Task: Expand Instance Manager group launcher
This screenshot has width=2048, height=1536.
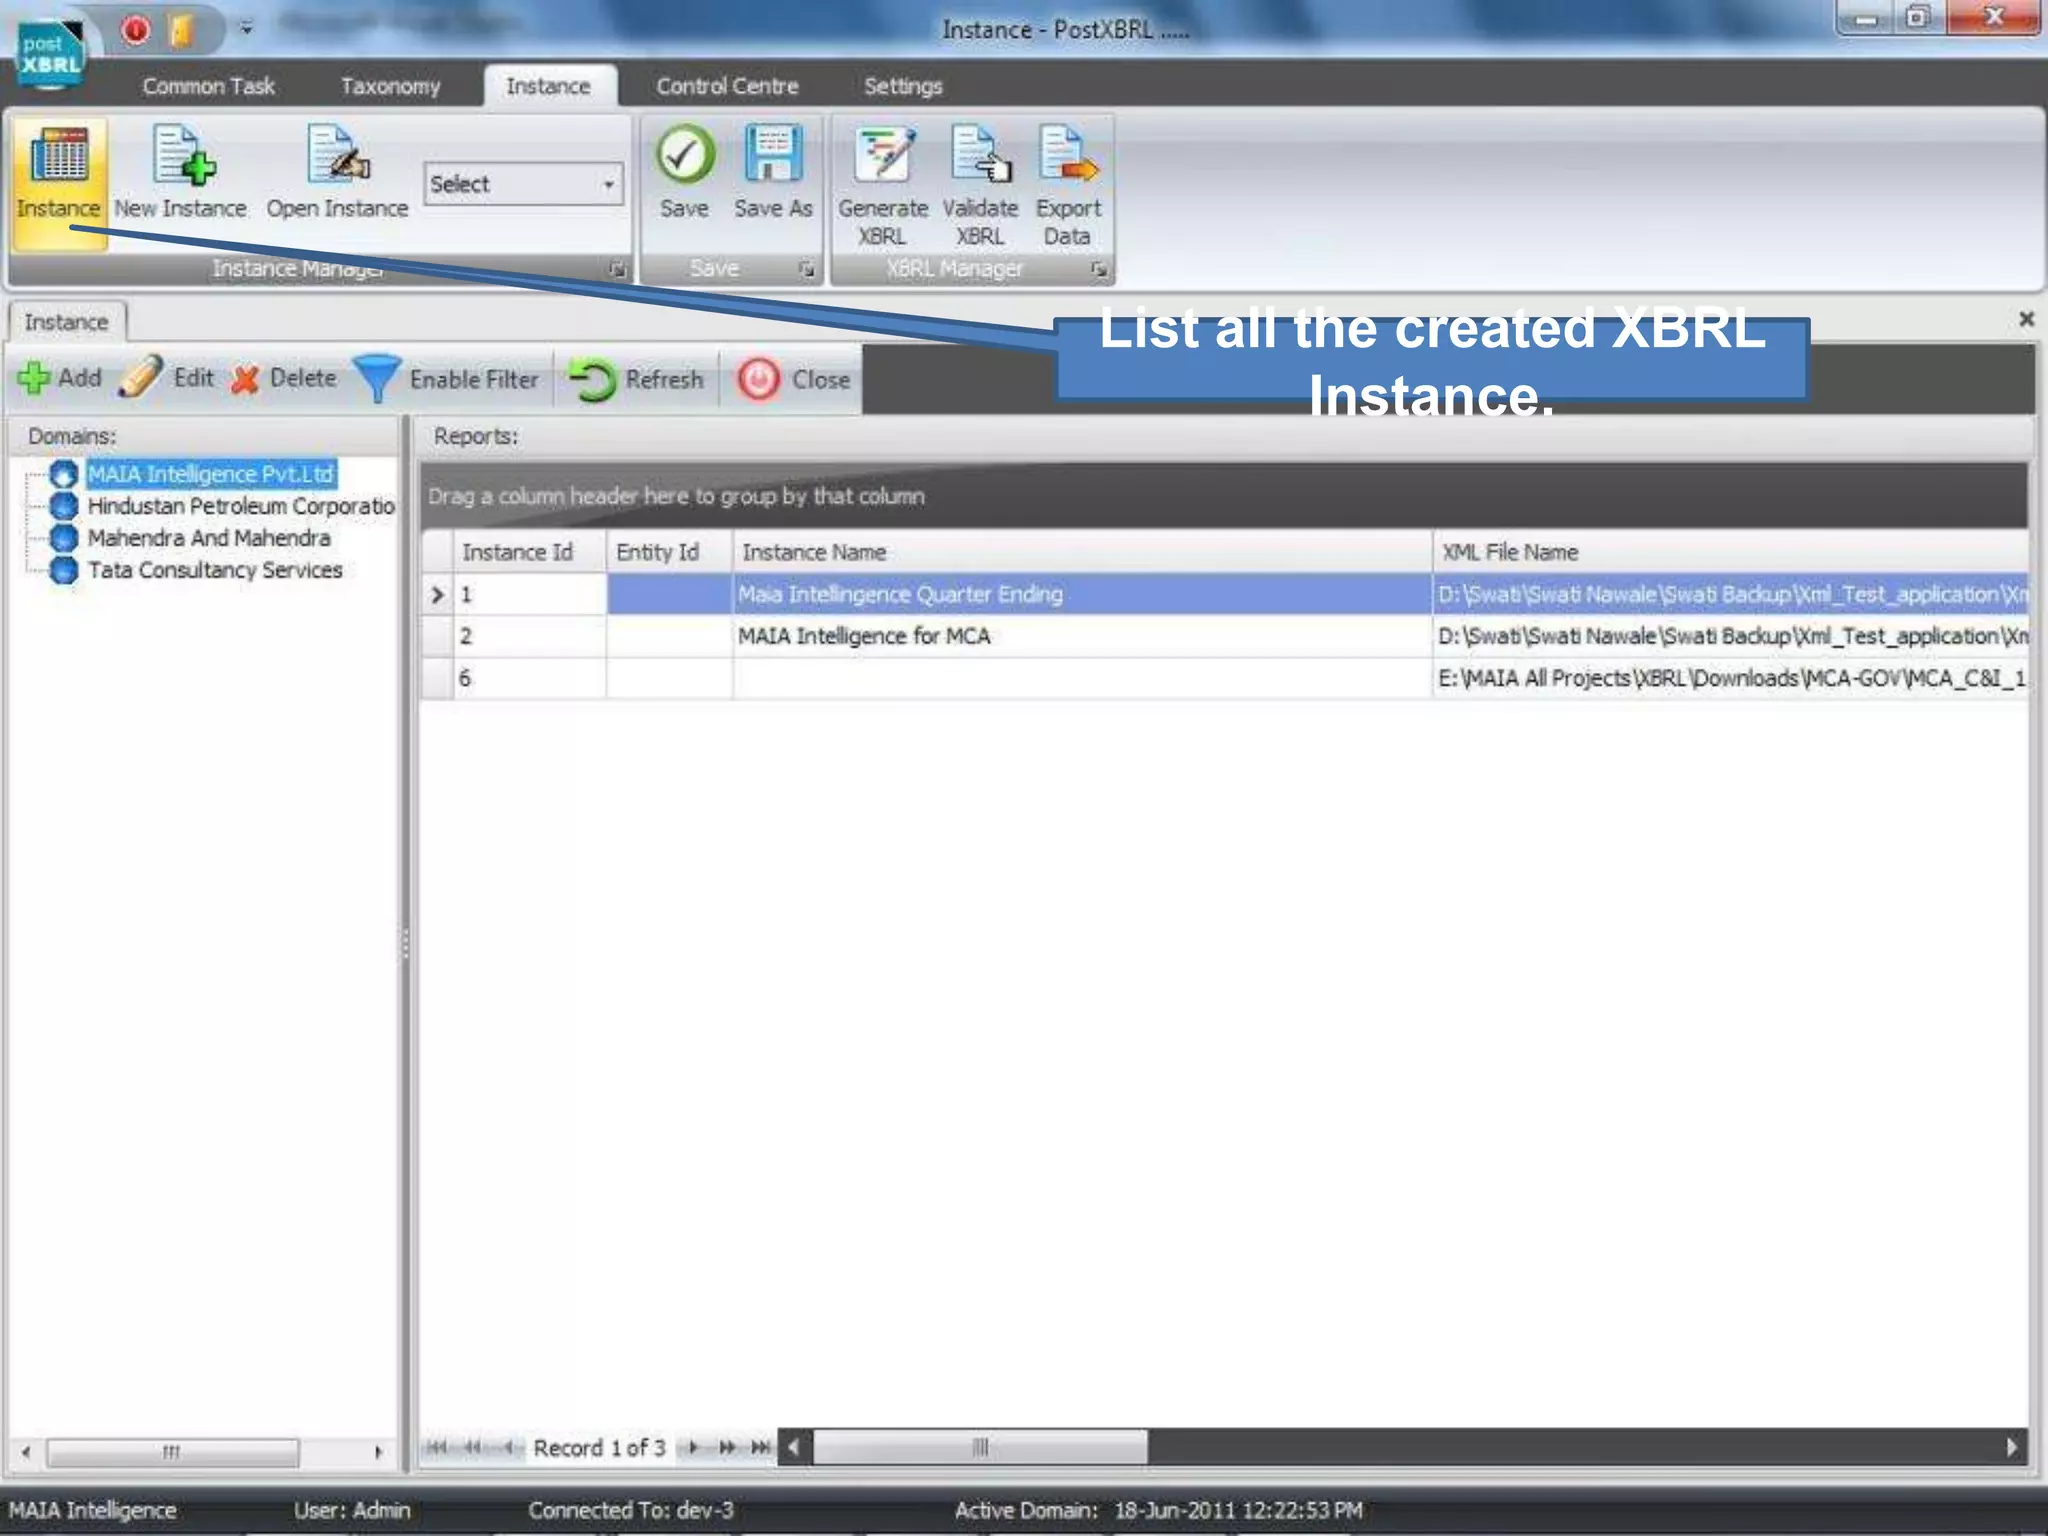Action: (x=617, y=269)
